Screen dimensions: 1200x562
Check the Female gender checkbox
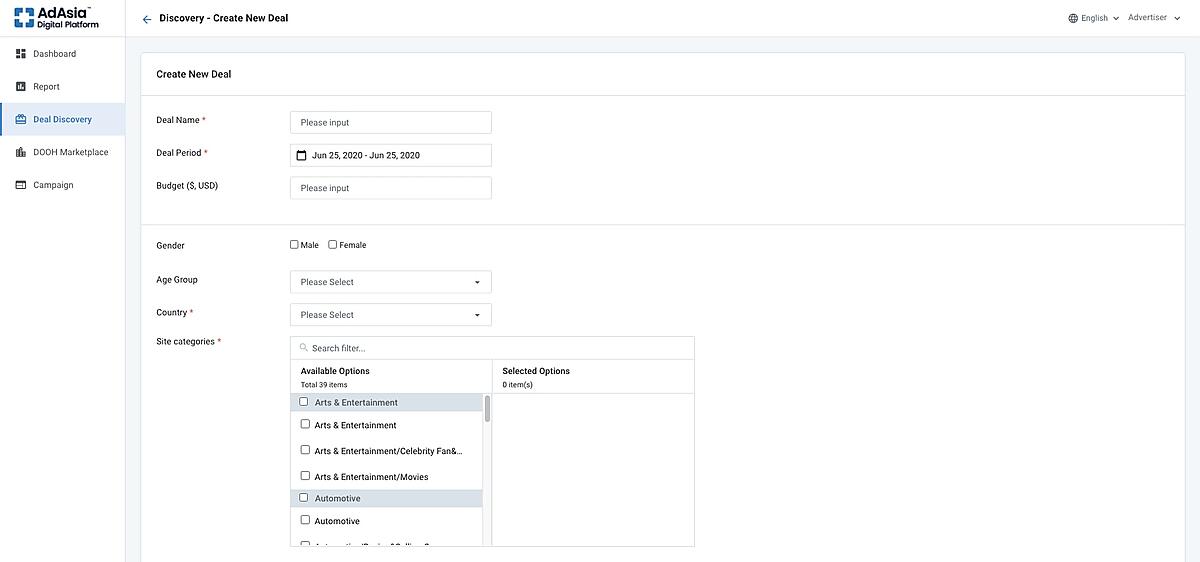pos(333,245)
